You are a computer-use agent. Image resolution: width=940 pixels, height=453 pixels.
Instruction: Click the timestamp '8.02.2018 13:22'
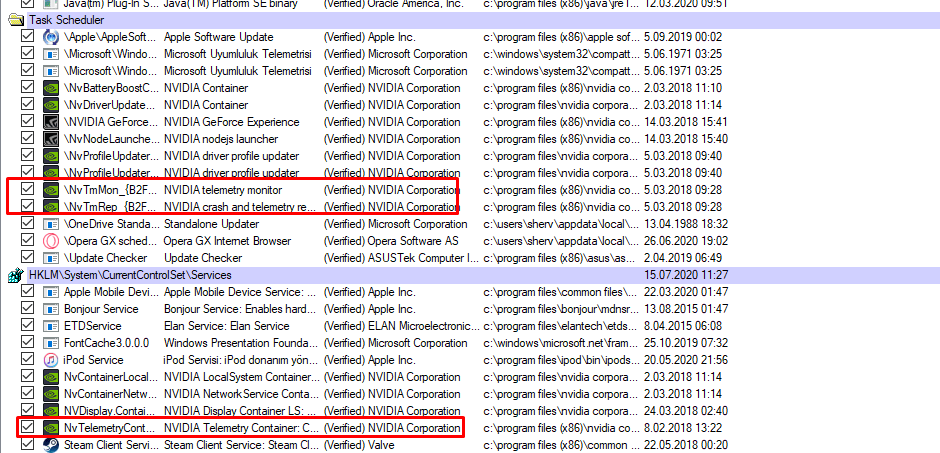click(683, 428)
